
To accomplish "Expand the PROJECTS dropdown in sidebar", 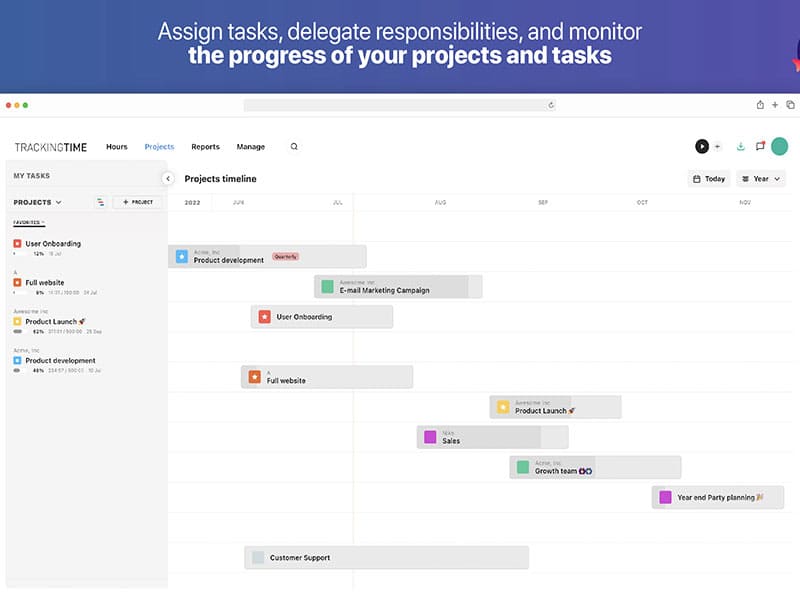I will point(38,202).
